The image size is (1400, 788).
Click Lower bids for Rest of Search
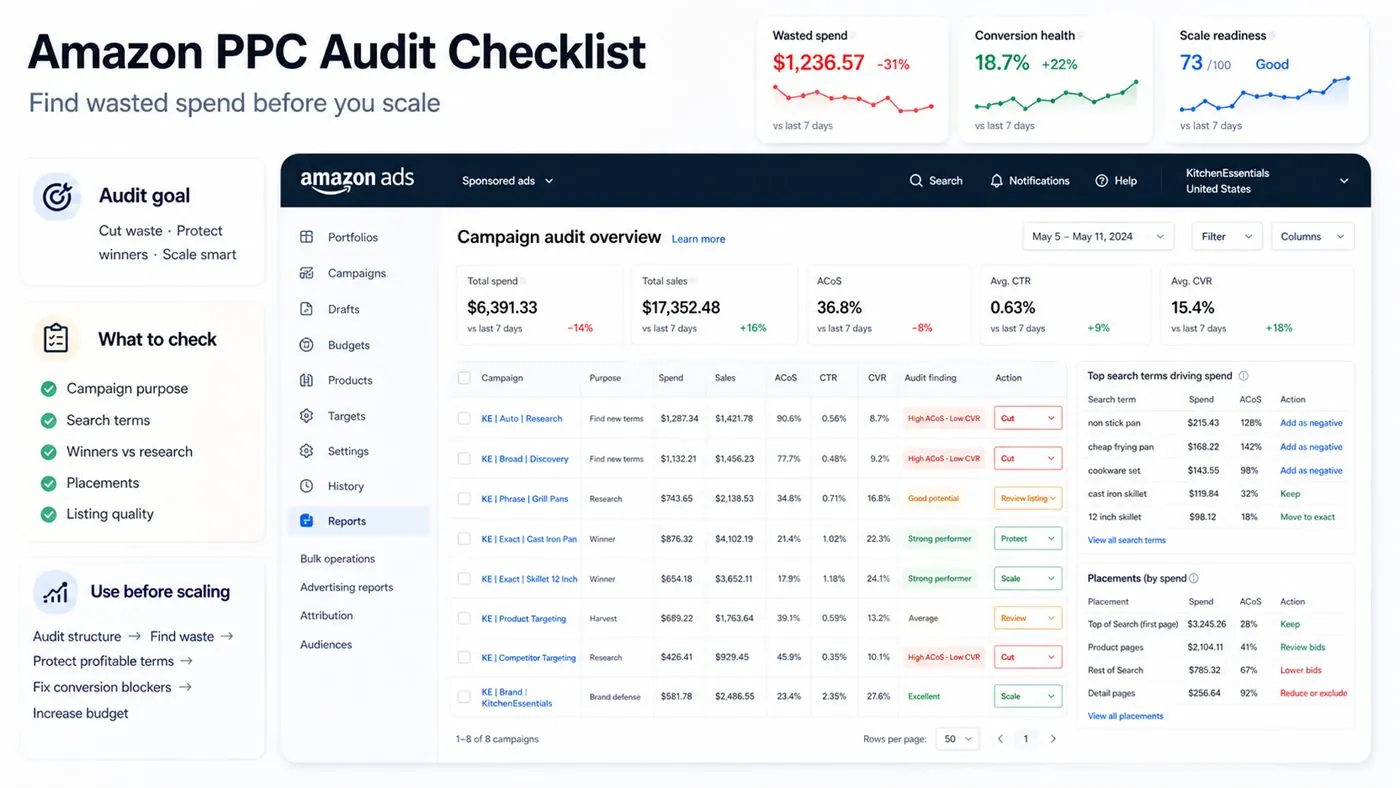coord(1301,670)
